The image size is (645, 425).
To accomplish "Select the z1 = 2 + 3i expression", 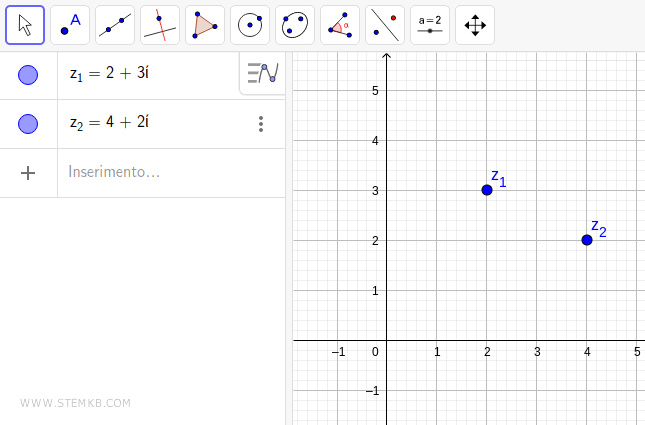I will tap(110, 74).
